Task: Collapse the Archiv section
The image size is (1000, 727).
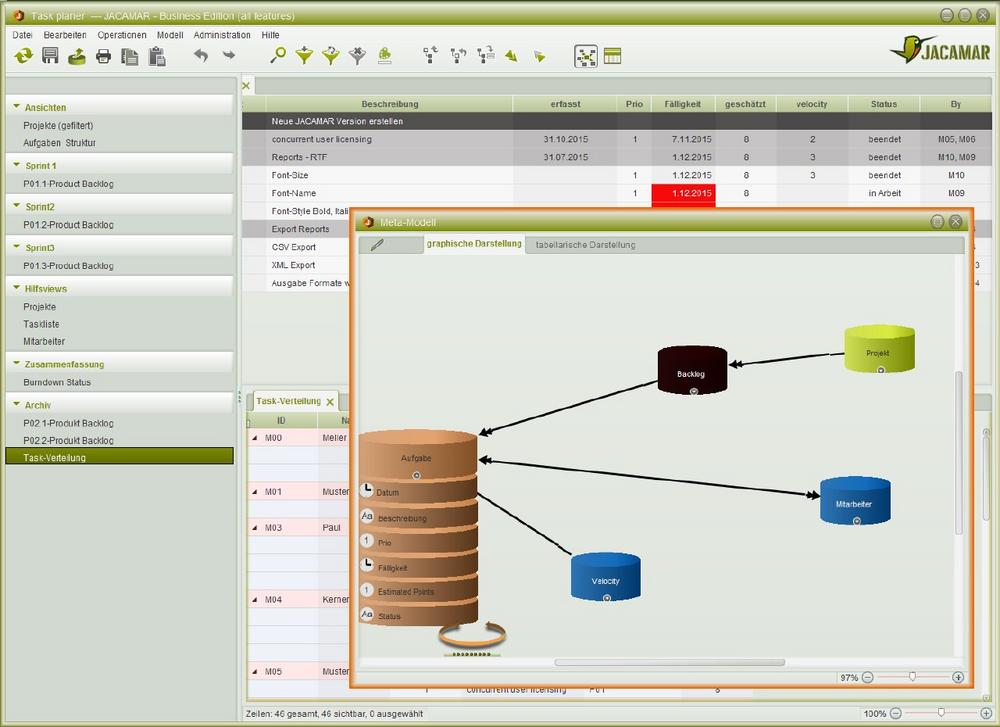Action: tap(17, 404)
